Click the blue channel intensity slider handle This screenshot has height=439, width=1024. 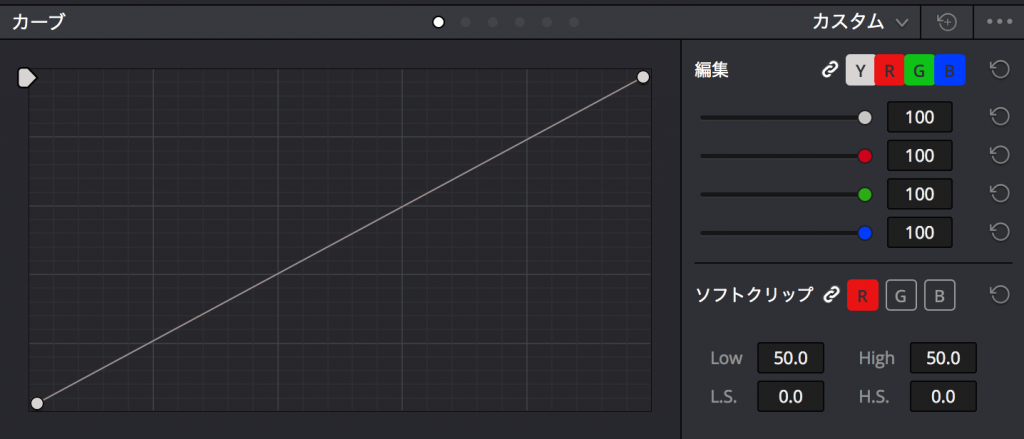[865, 232]
